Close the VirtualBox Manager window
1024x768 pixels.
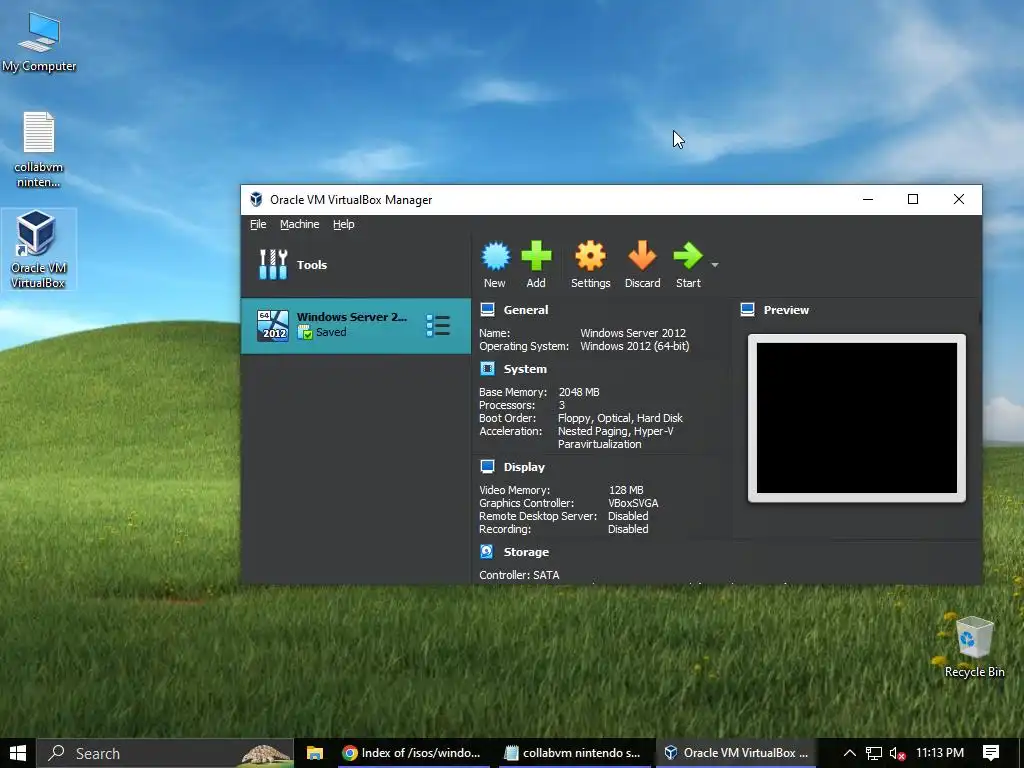click(x=959, y=199)
